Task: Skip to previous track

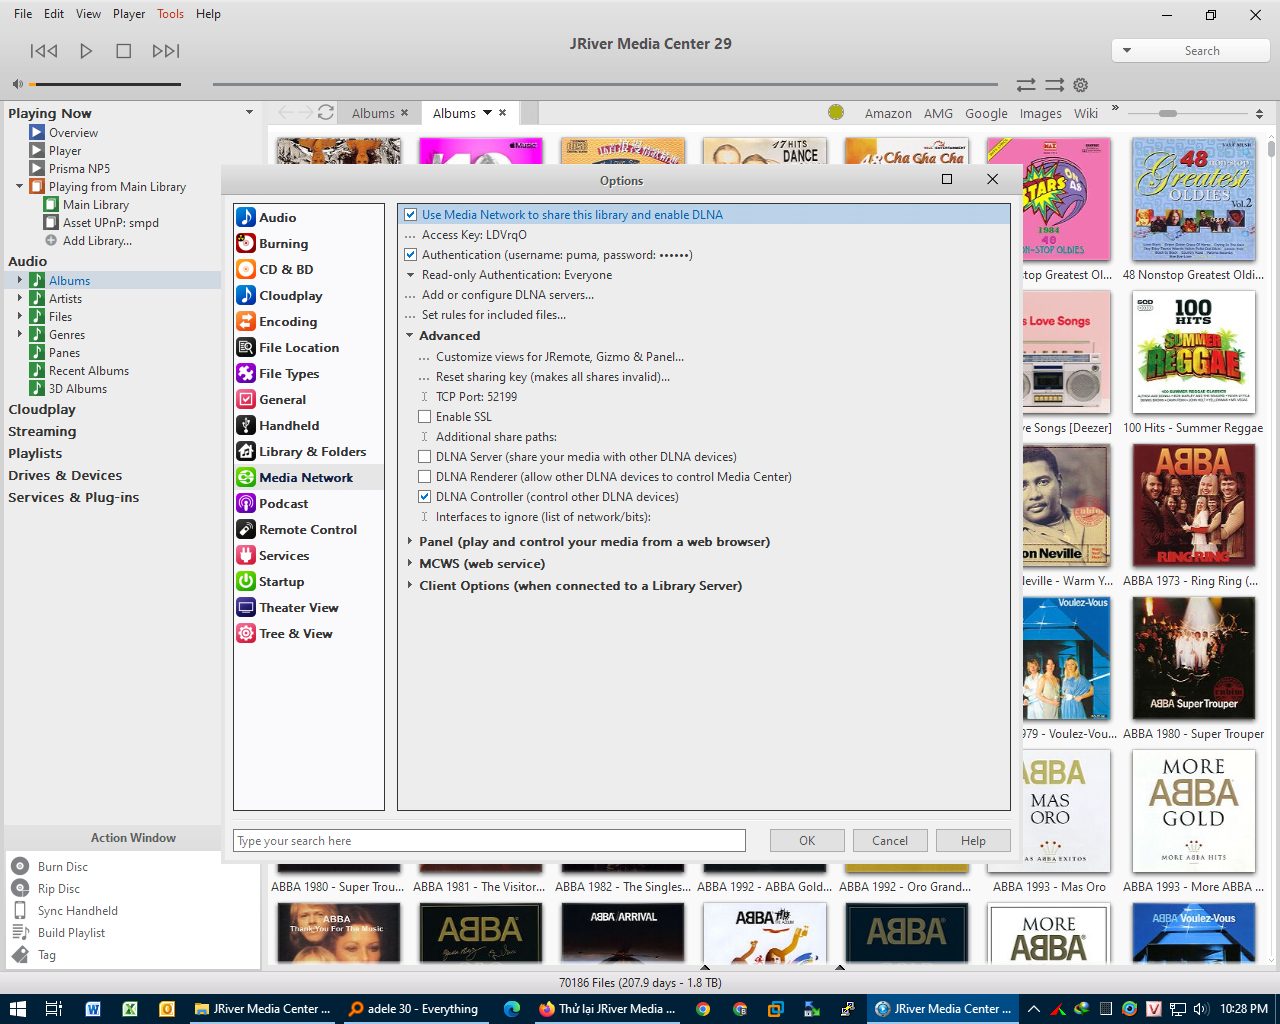Action: pos(44,51)
